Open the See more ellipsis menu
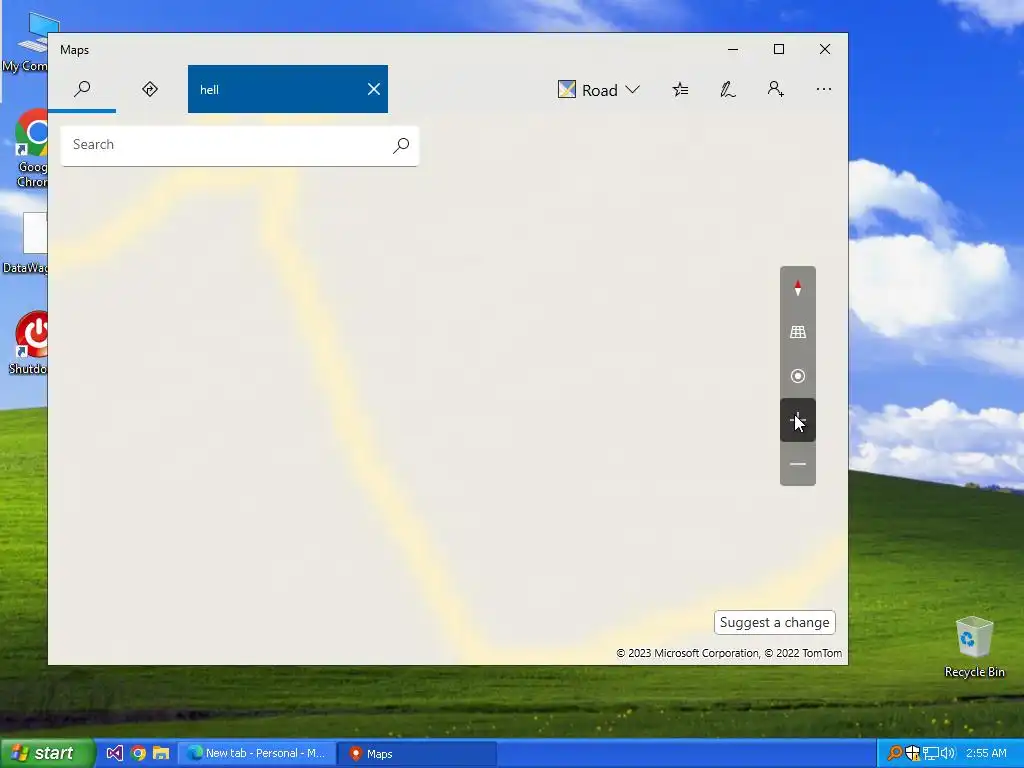 pos(824,89)
